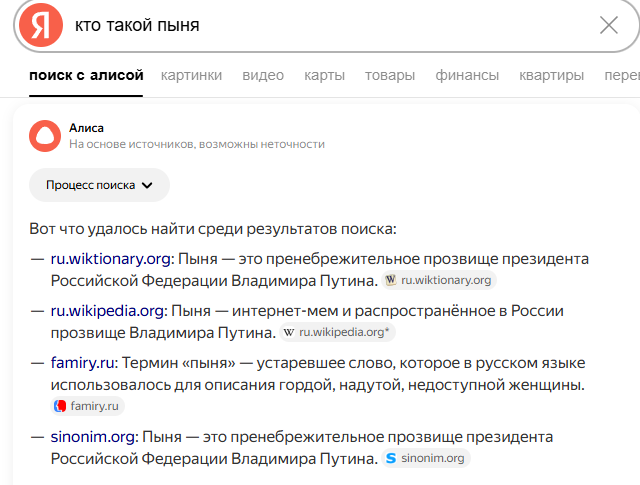The width and height of the screenshot is (640, 485).
Task: Open the ru.wikipedia.org source chip
Action: [337, 331]
